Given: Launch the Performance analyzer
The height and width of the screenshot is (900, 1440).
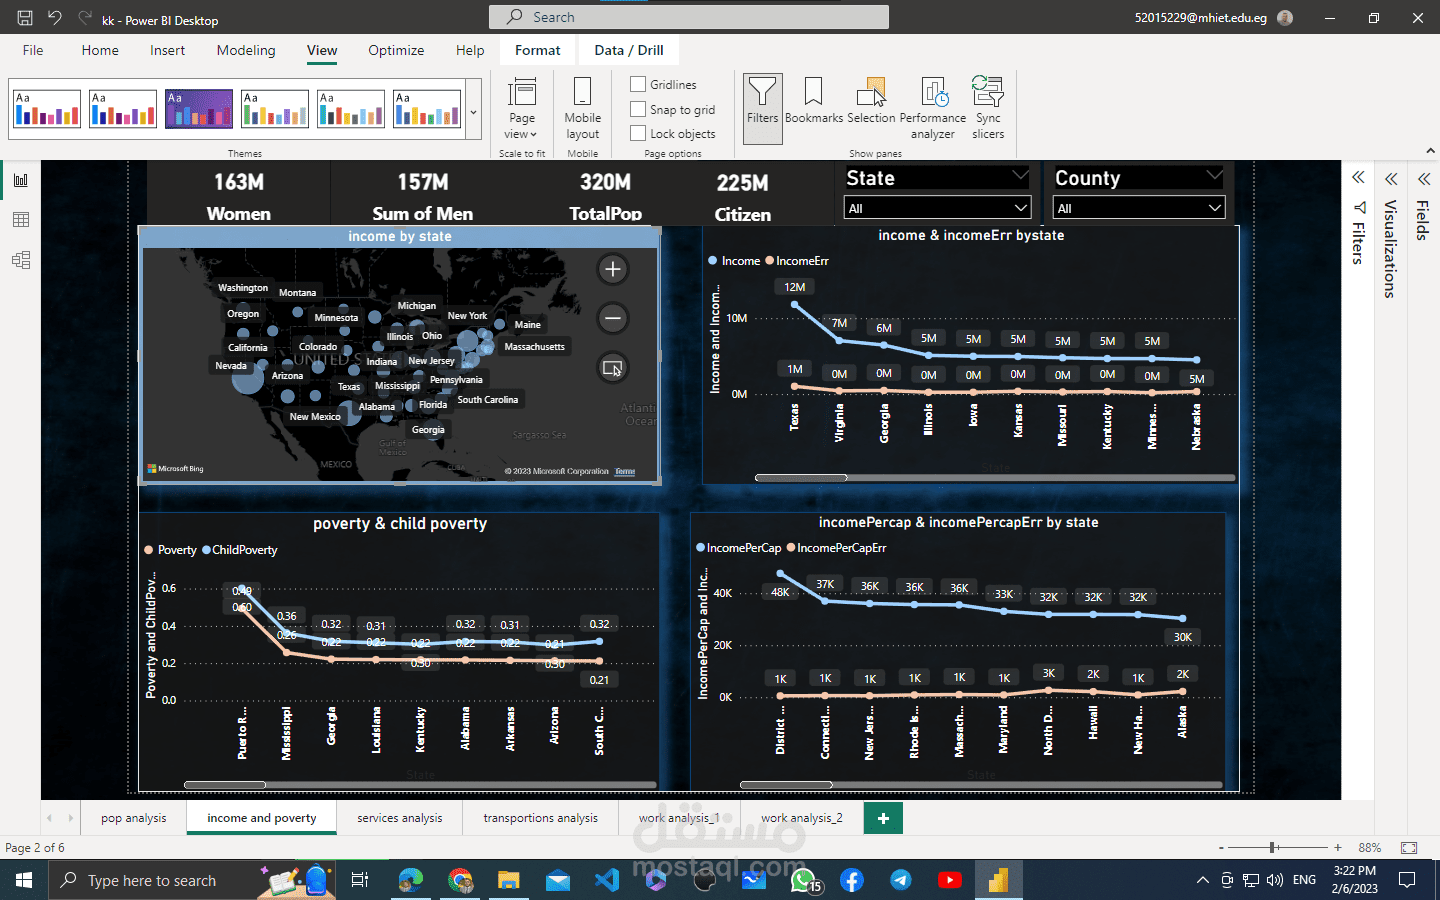Looking at the screenshot, I should (x=933, y=108).
